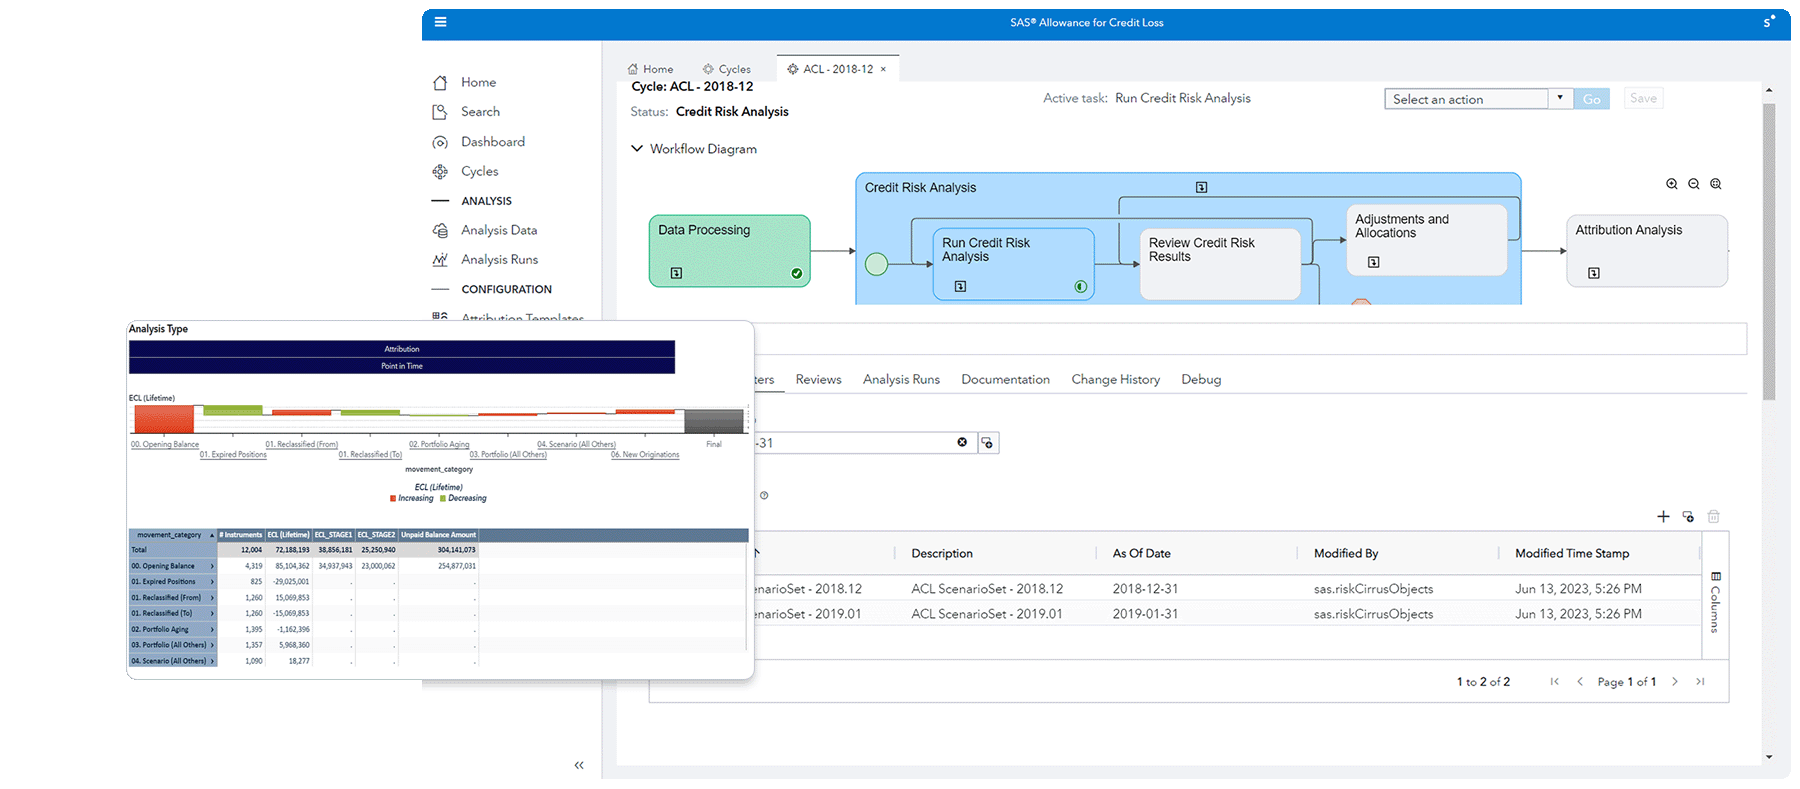The width and height of the screenshot is (1800, 789).
Task: Open the Analysis Runs tab in the cycle
Action: [x=901, y=379]
